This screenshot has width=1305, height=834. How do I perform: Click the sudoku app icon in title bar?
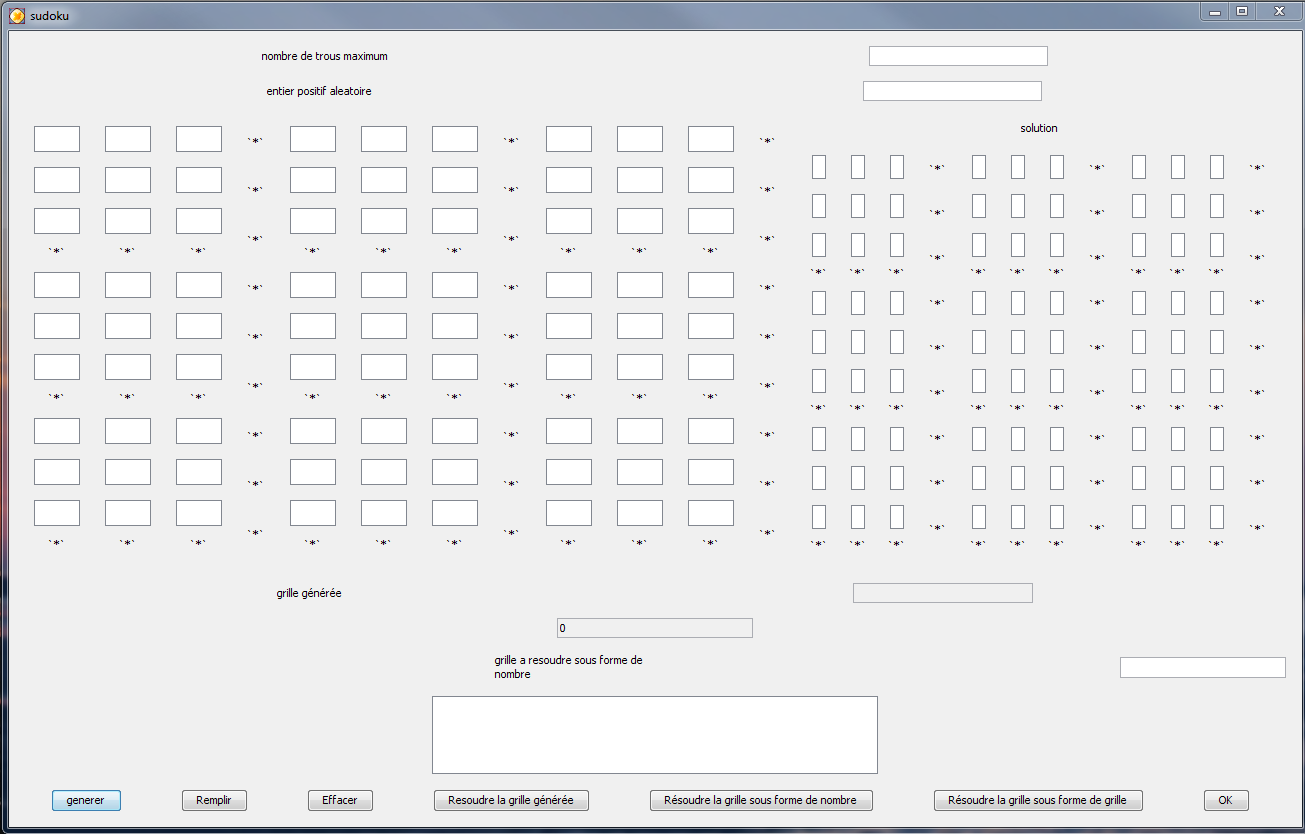(x=16, y=15)
